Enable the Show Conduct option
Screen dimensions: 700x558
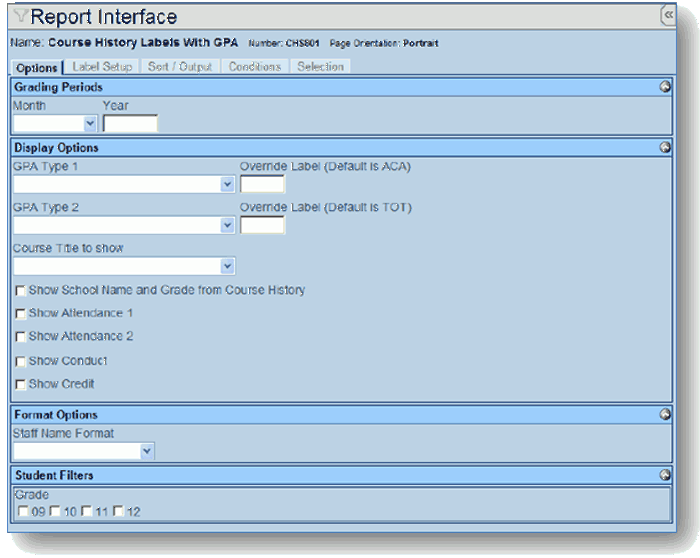coord(21,361)
